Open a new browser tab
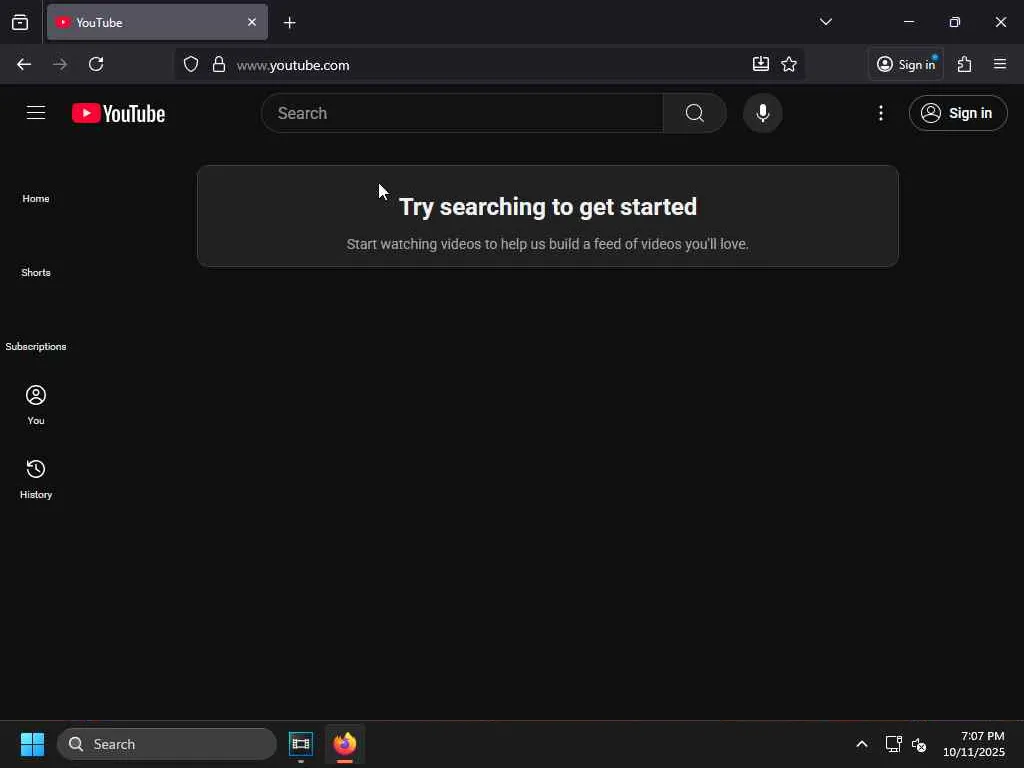This screenshot has height=768, width=1024. coord(290,23)
